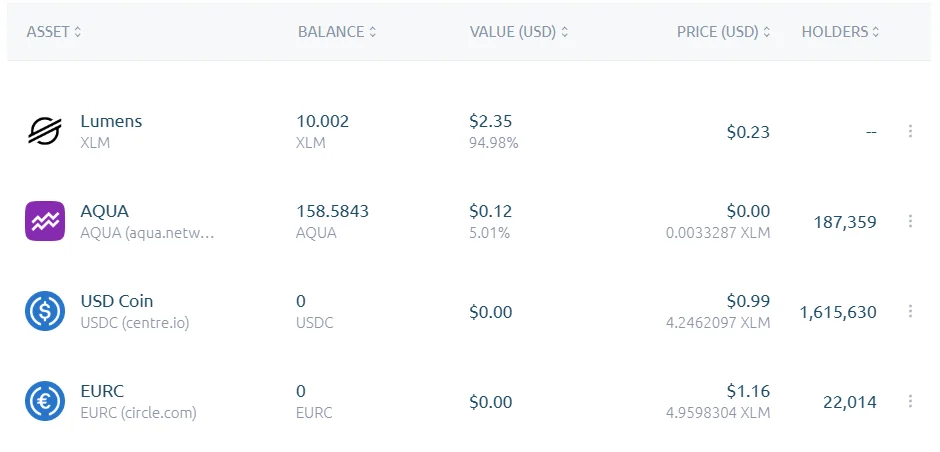Sort the table by BALANCE column
Screen dimensions: 940x452
(x=337, y=32)
